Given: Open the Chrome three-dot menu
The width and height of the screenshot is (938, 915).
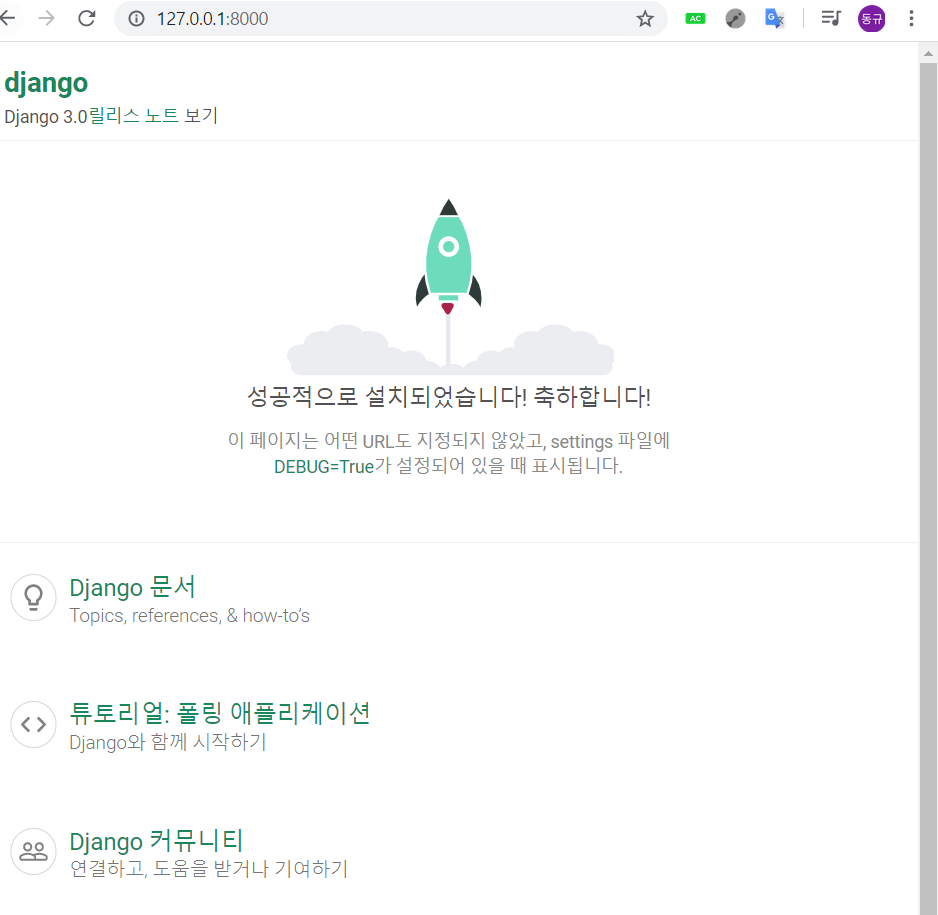Looking at the screenshot, I should pyautogui.click(x=911, y=19).
